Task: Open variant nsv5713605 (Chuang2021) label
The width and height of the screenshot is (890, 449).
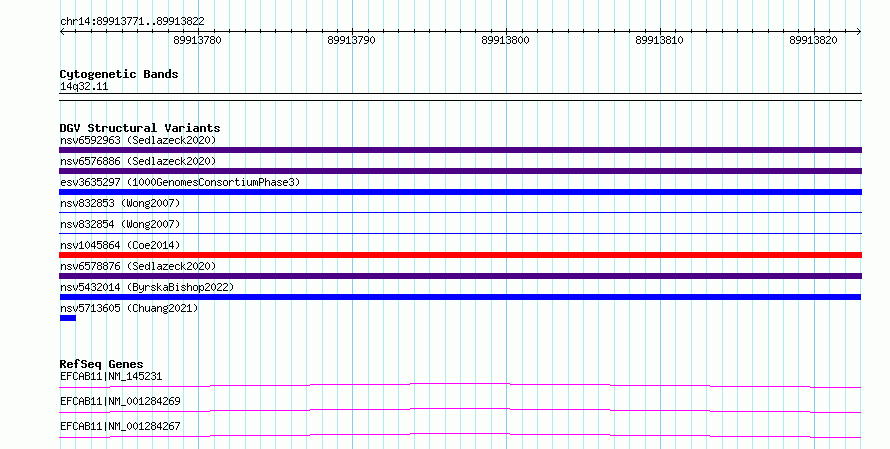Action: coord(129,308)
